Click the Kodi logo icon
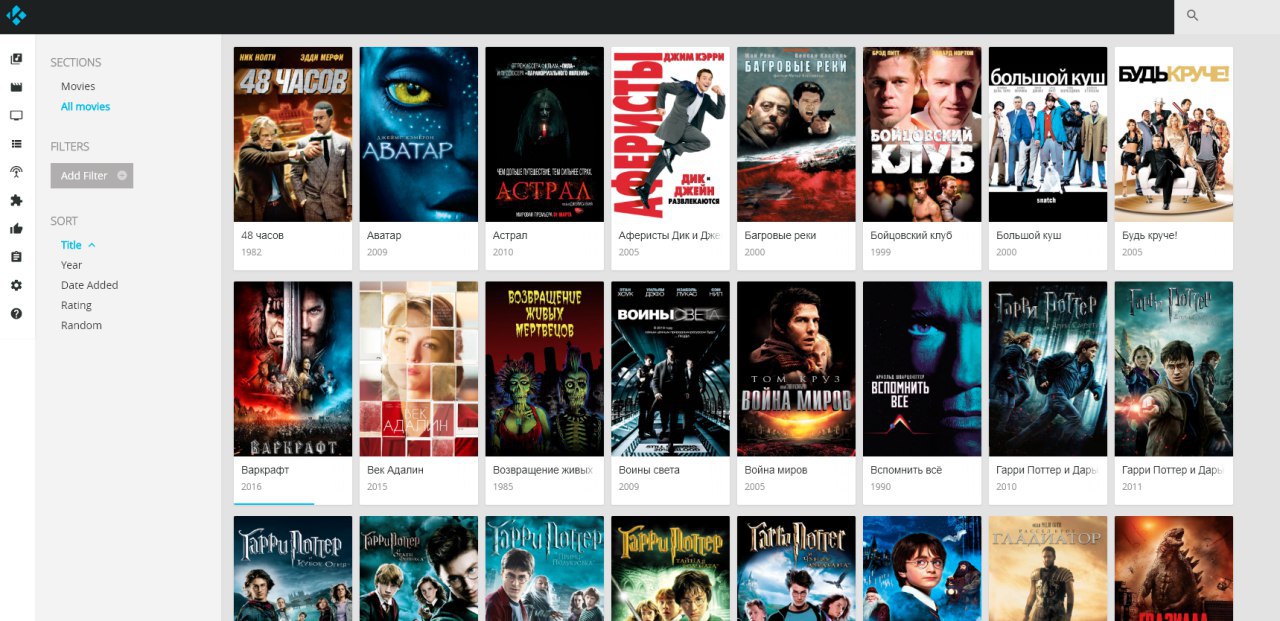 (16, 15)
